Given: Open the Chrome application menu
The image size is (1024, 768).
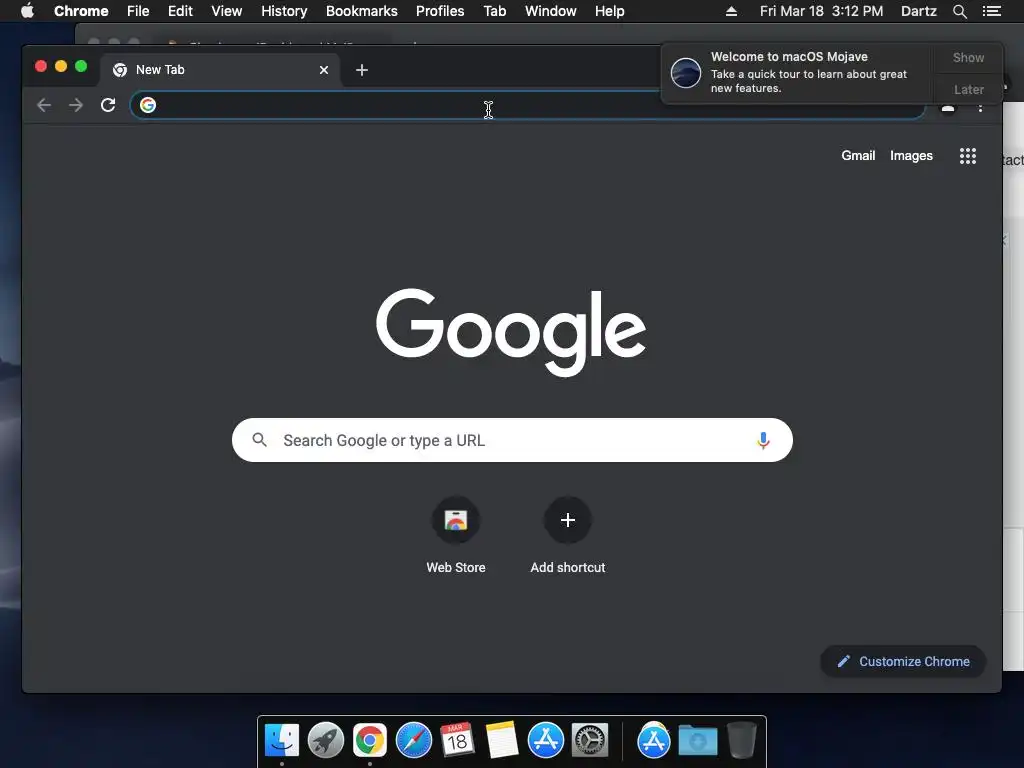Looking at the screenshot, I should pyautogui.click(x=81, y=11).
